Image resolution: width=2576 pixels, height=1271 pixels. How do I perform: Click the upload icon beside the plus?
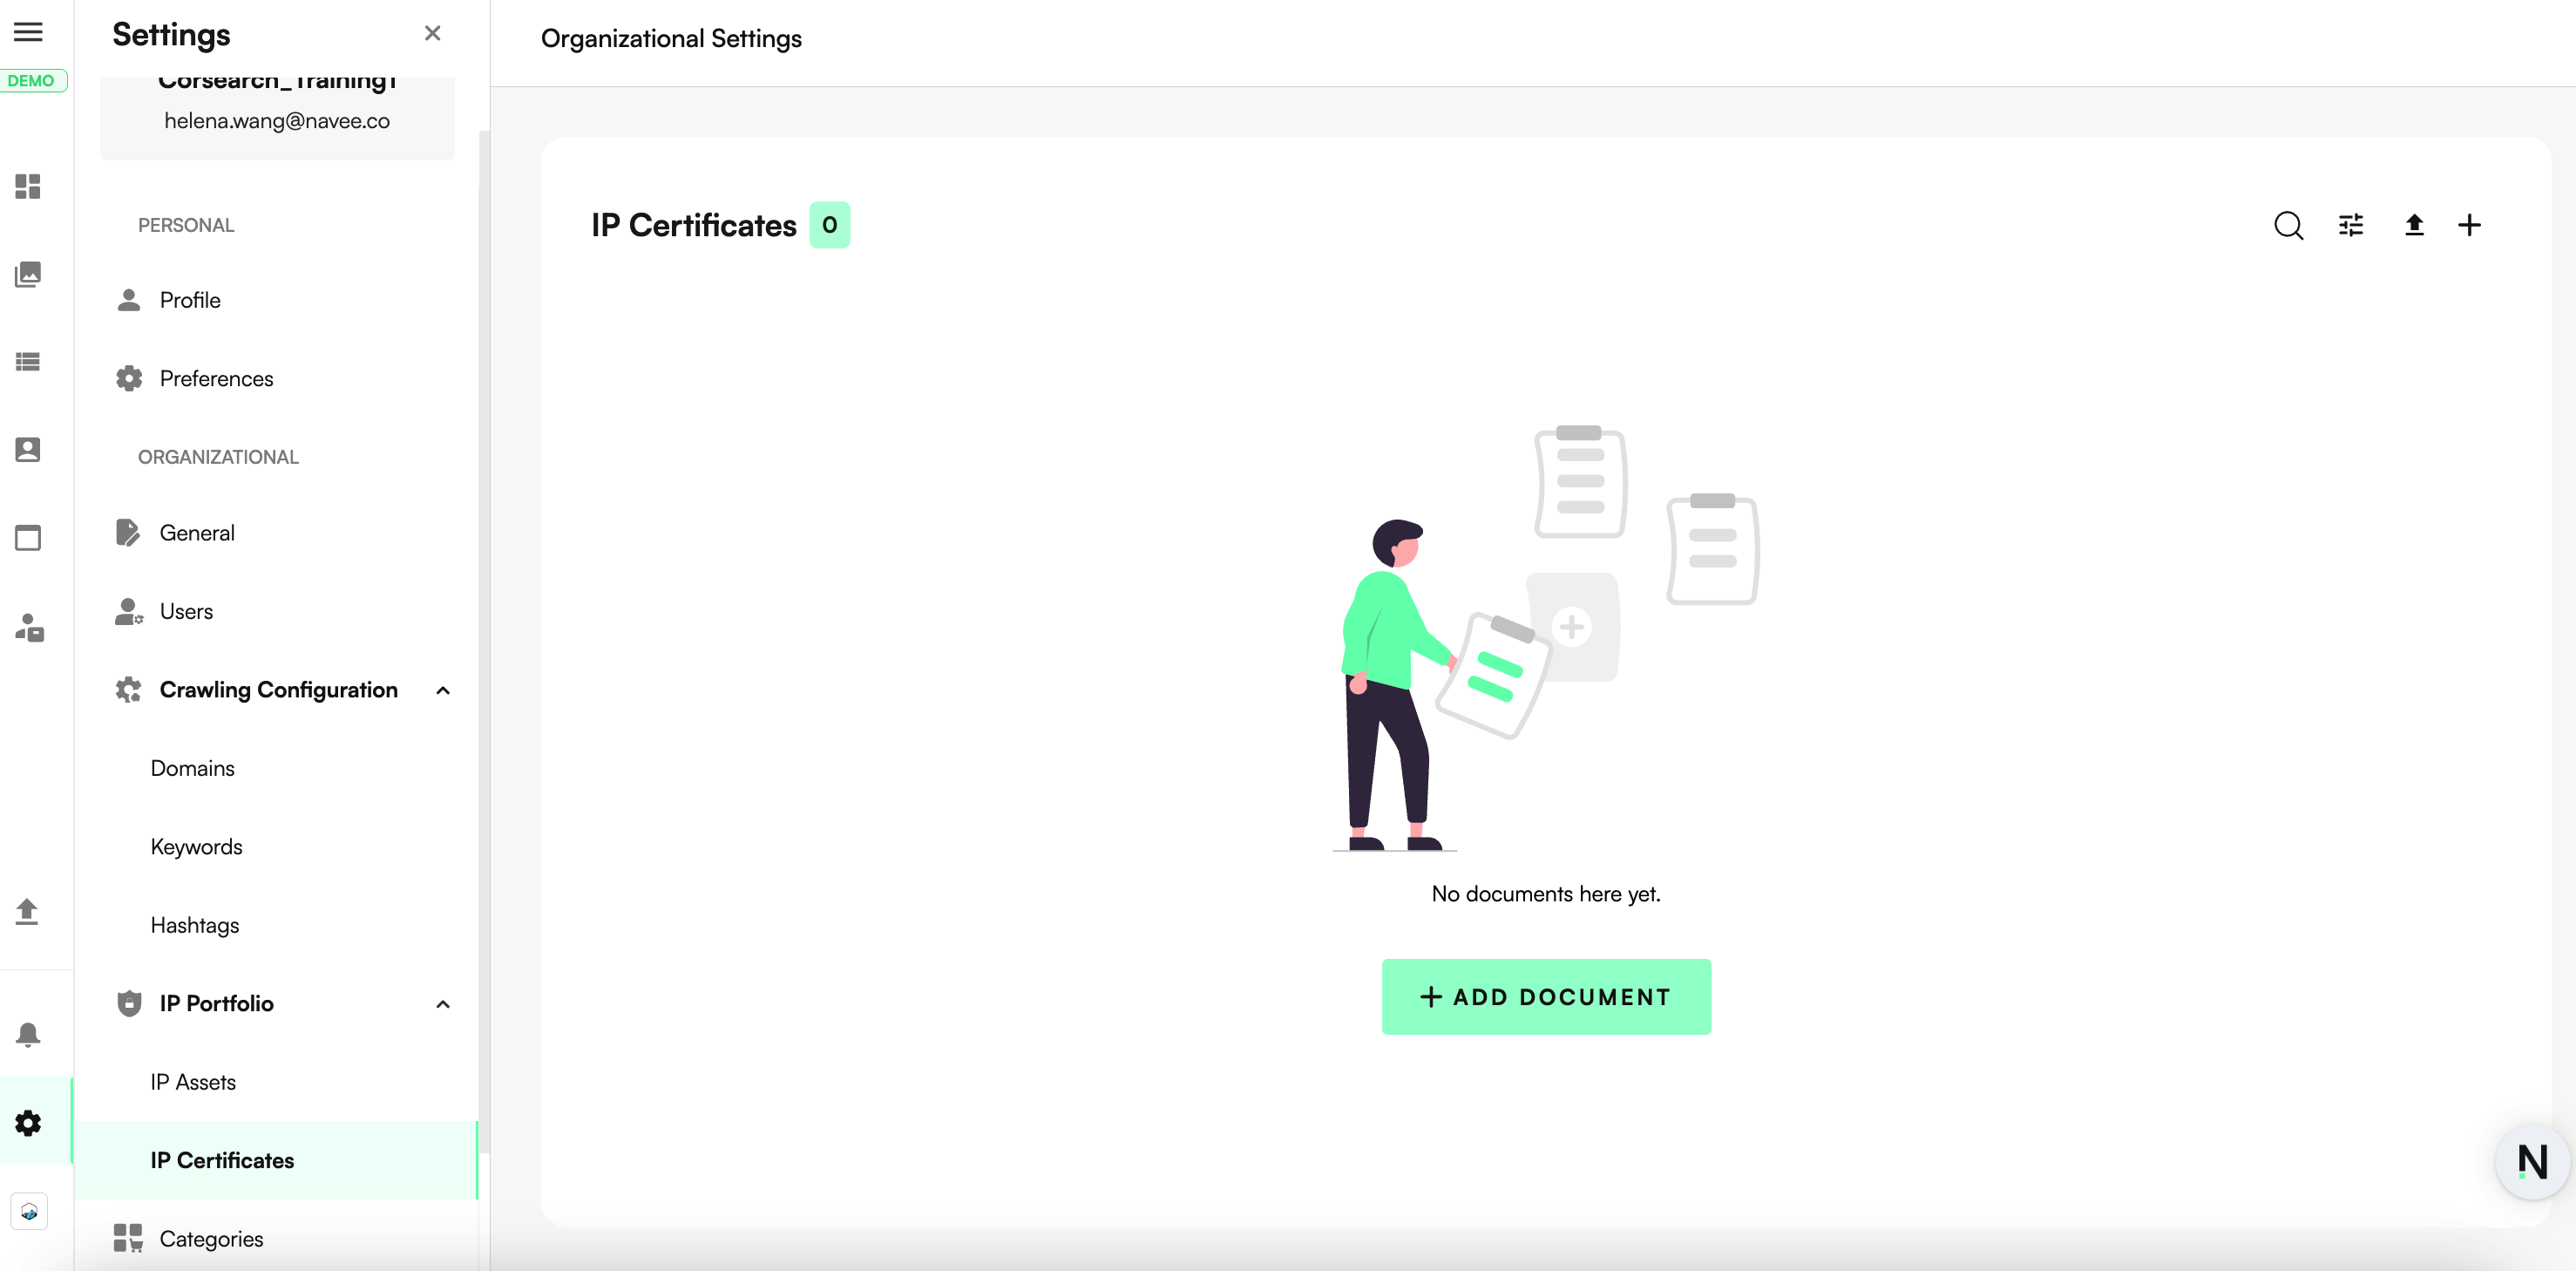pyautogui.click(x=2414, y=225)
